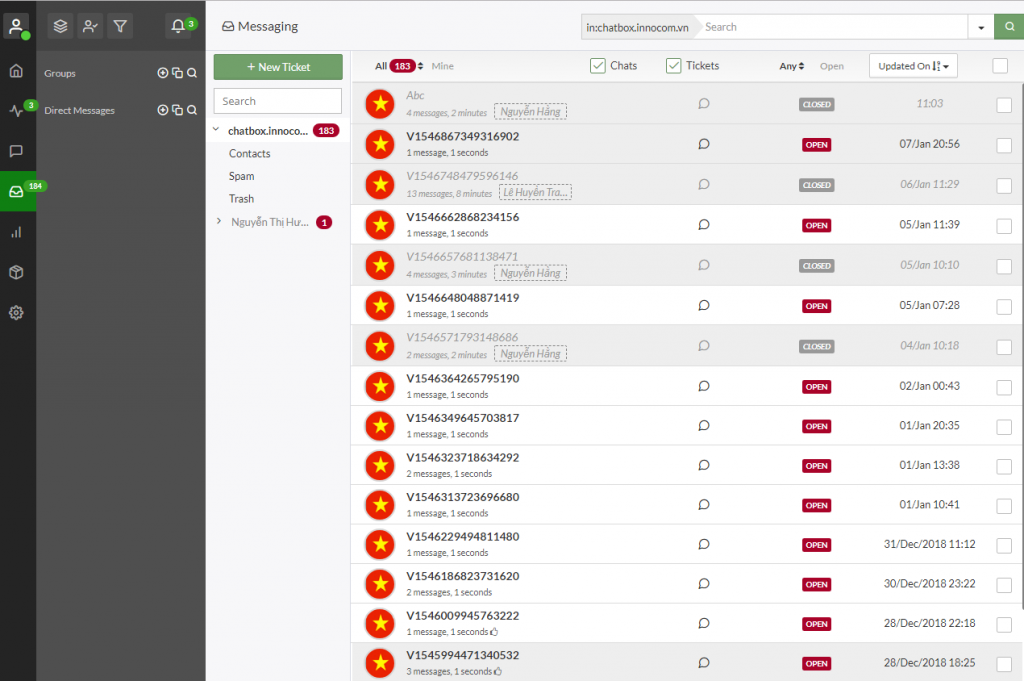Click the New Ticket button

pos(278,67)
